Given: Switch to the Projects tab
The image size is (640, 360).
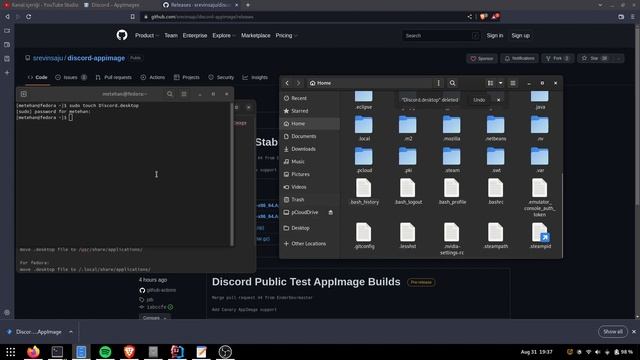Looking at the screenshot, I should [x=187, y=77].
